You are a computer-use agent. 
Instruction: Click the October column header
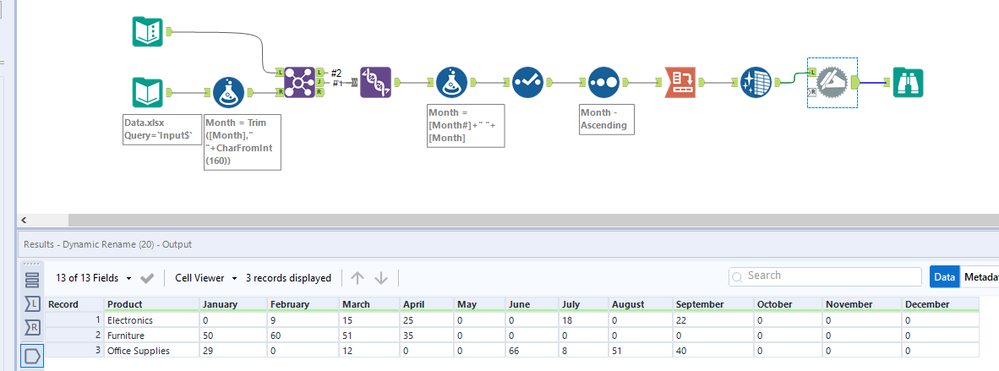pos(788,304)
